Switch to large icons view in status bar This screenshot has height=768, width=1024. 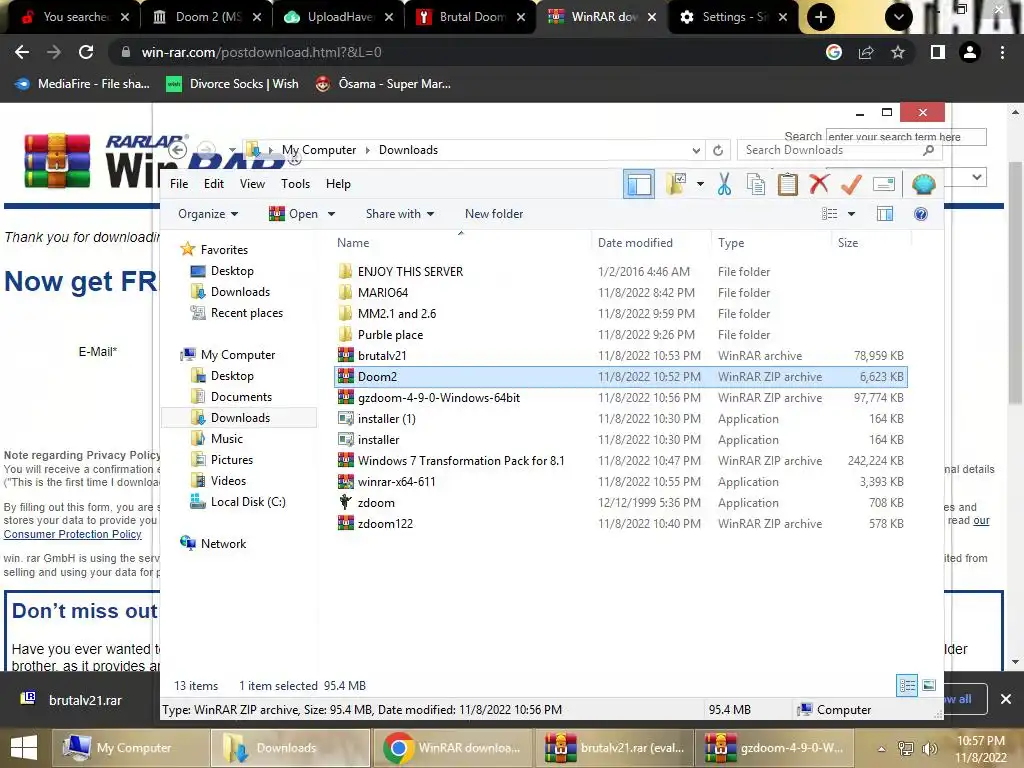pyautogui.click(x=929, y=685)
